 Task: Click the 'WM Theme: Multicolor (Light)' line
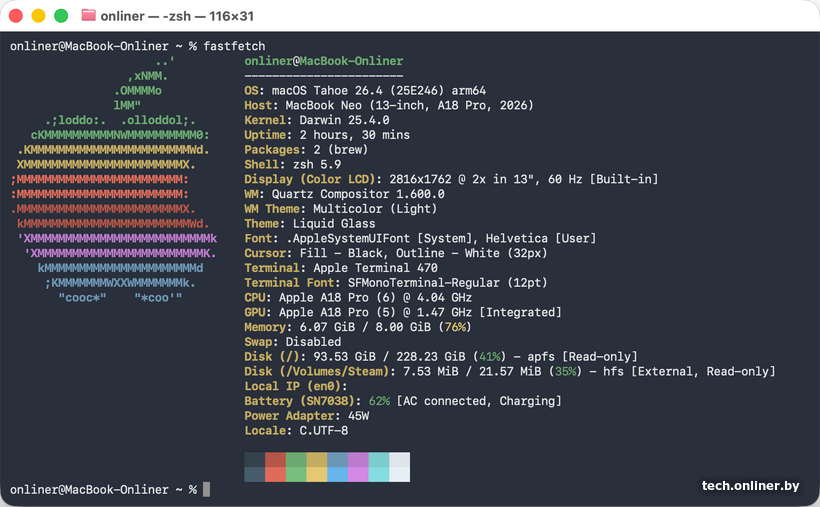(x=340, y=209)
